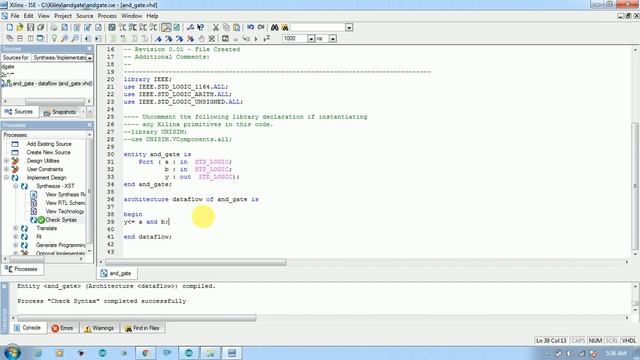Click the Implement Design run arrows icon
Screen dimensions: 640x360
15,178
